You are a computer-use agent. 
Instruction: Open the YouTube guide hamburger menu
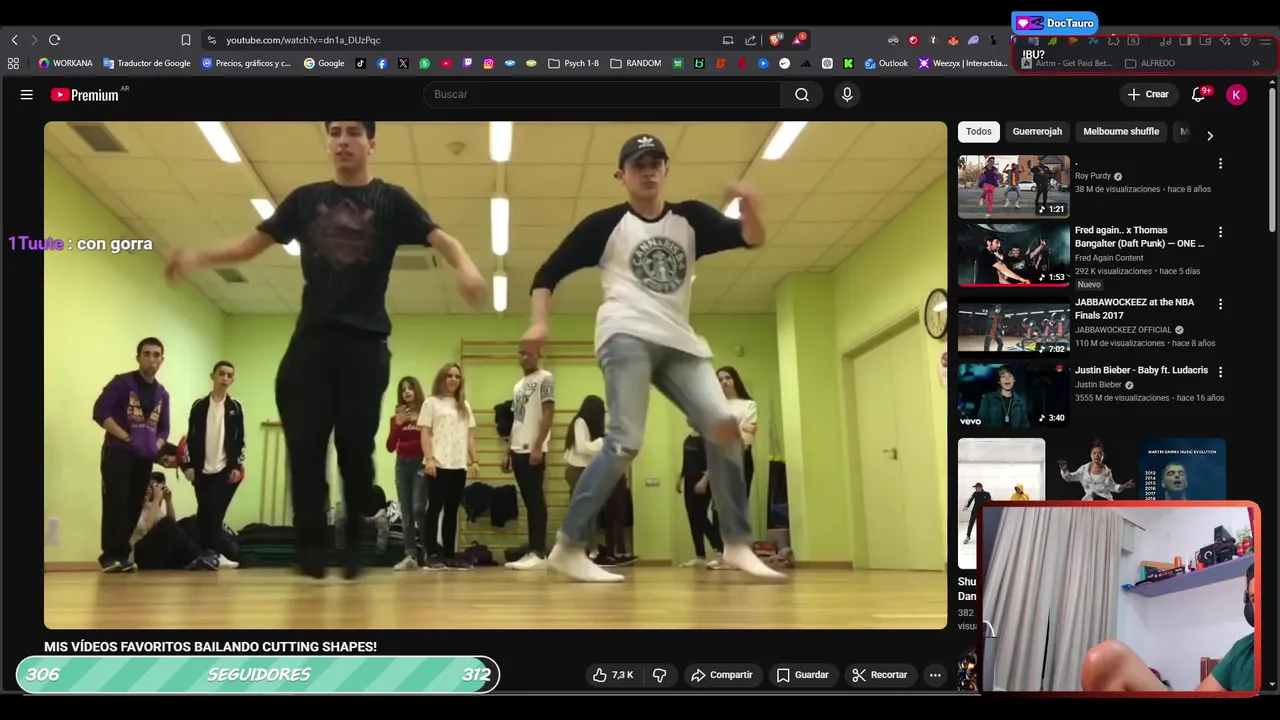point(27,94)
